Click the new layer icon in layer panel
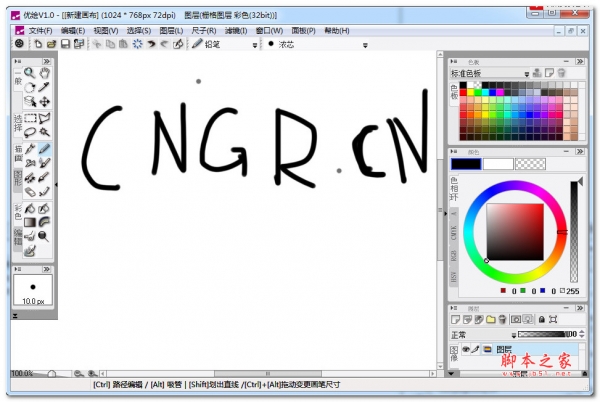The height and width of the screenshot is (402, 600). coord(455,319)
